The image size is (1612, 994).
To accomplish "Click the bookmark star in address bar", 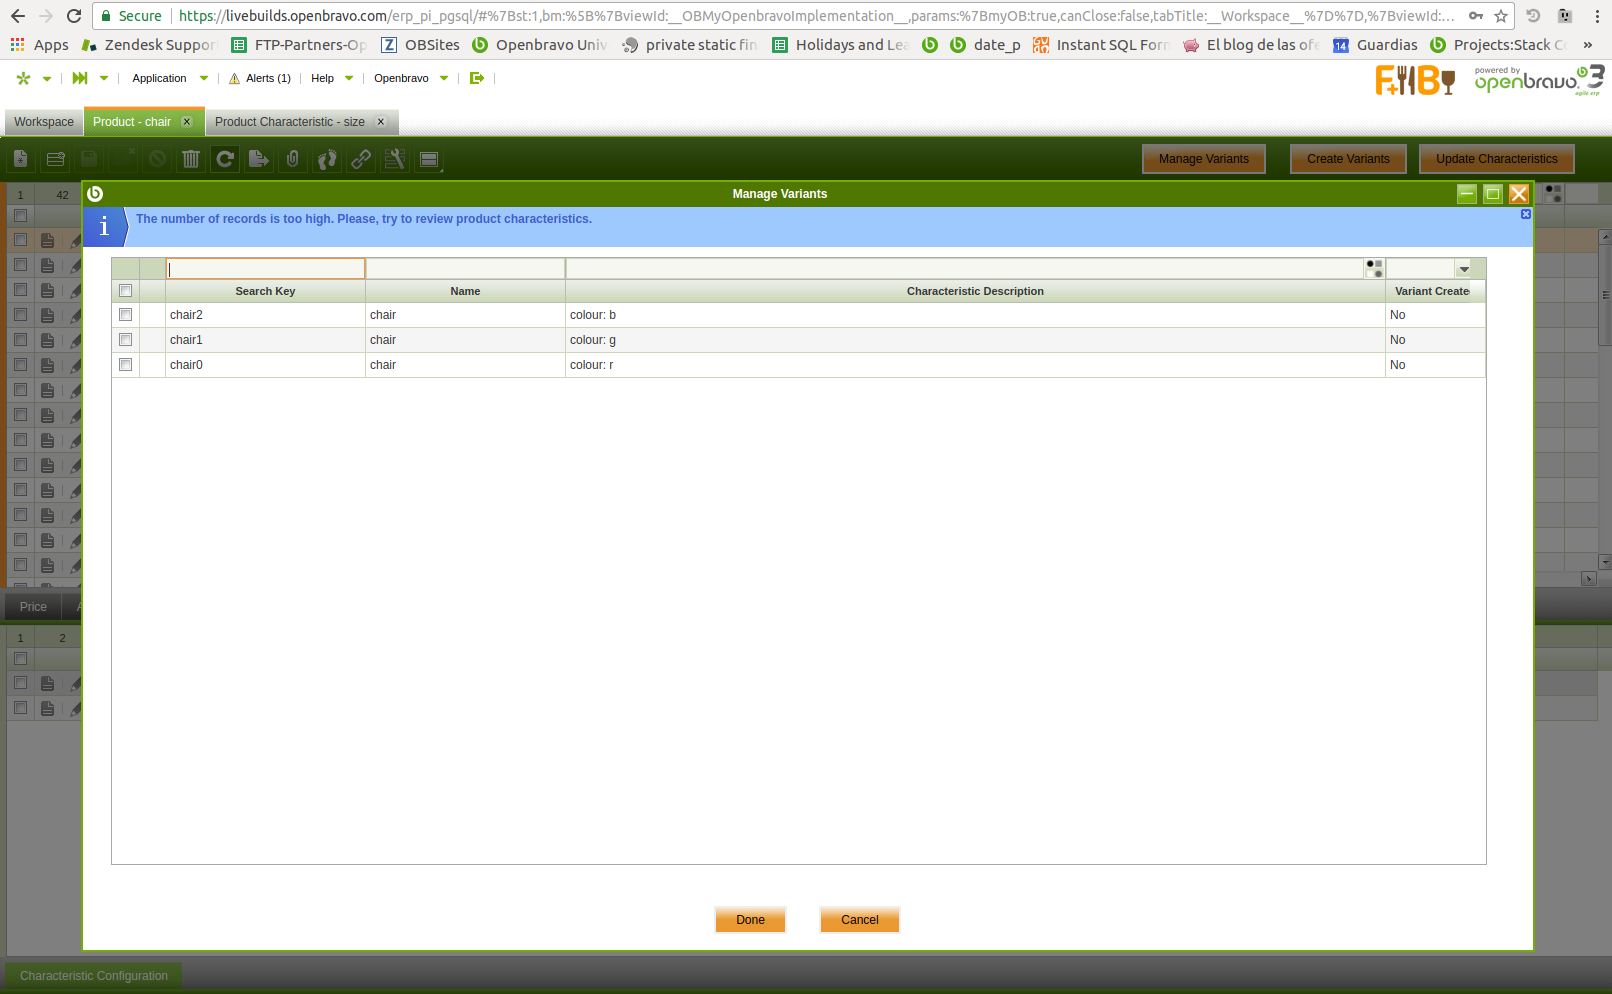I will [1501, 16].
